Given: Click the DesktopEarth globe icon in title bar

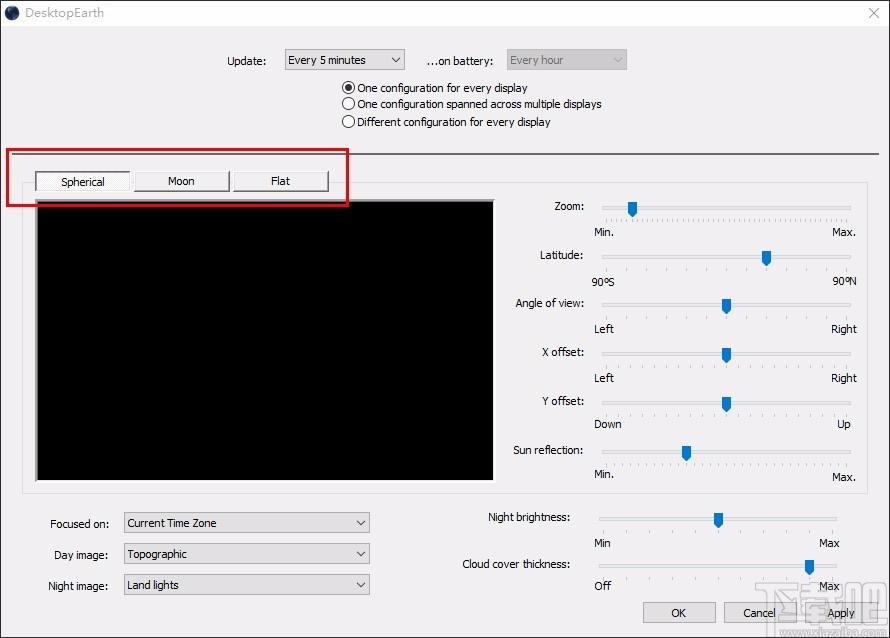Looking at the screenshot, I should tap(12, 13).
